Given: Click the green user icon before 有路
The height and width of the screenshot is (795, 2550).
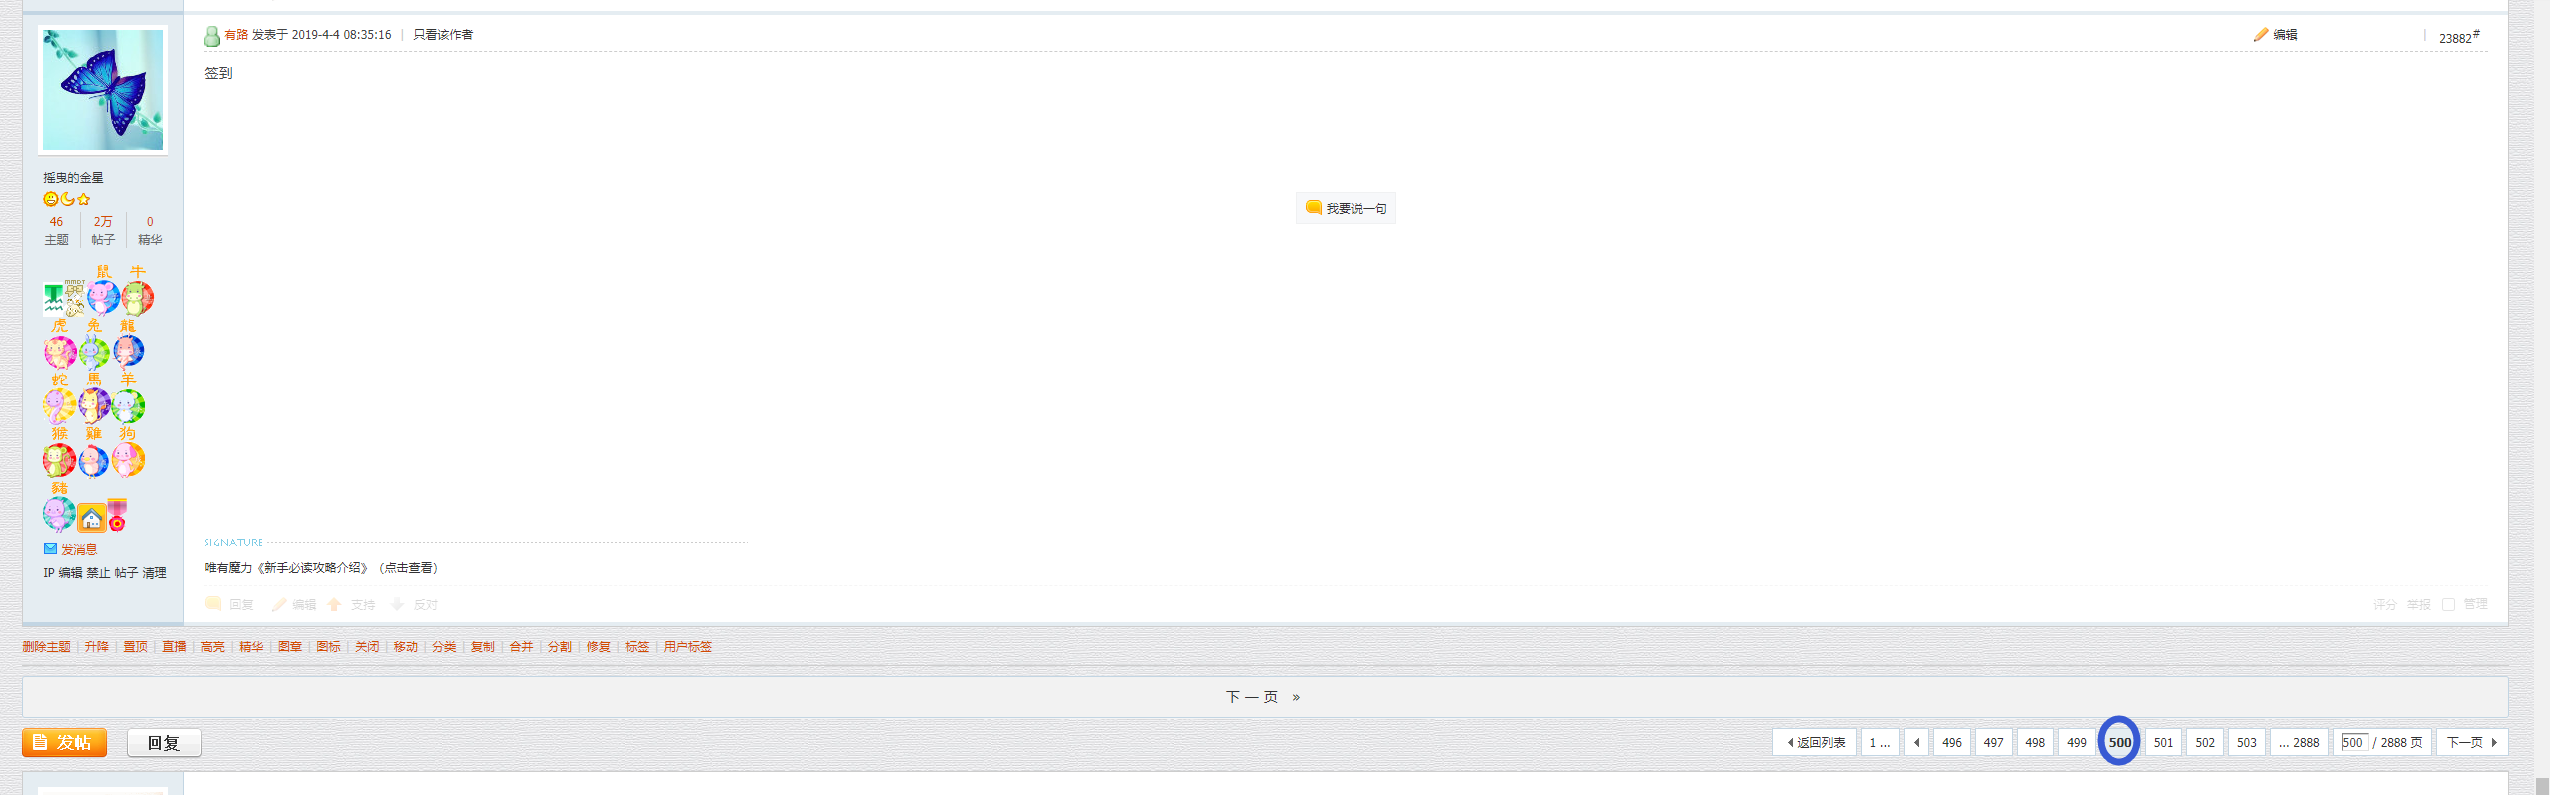Looking at the screenshot, I should tap(212, 37).
